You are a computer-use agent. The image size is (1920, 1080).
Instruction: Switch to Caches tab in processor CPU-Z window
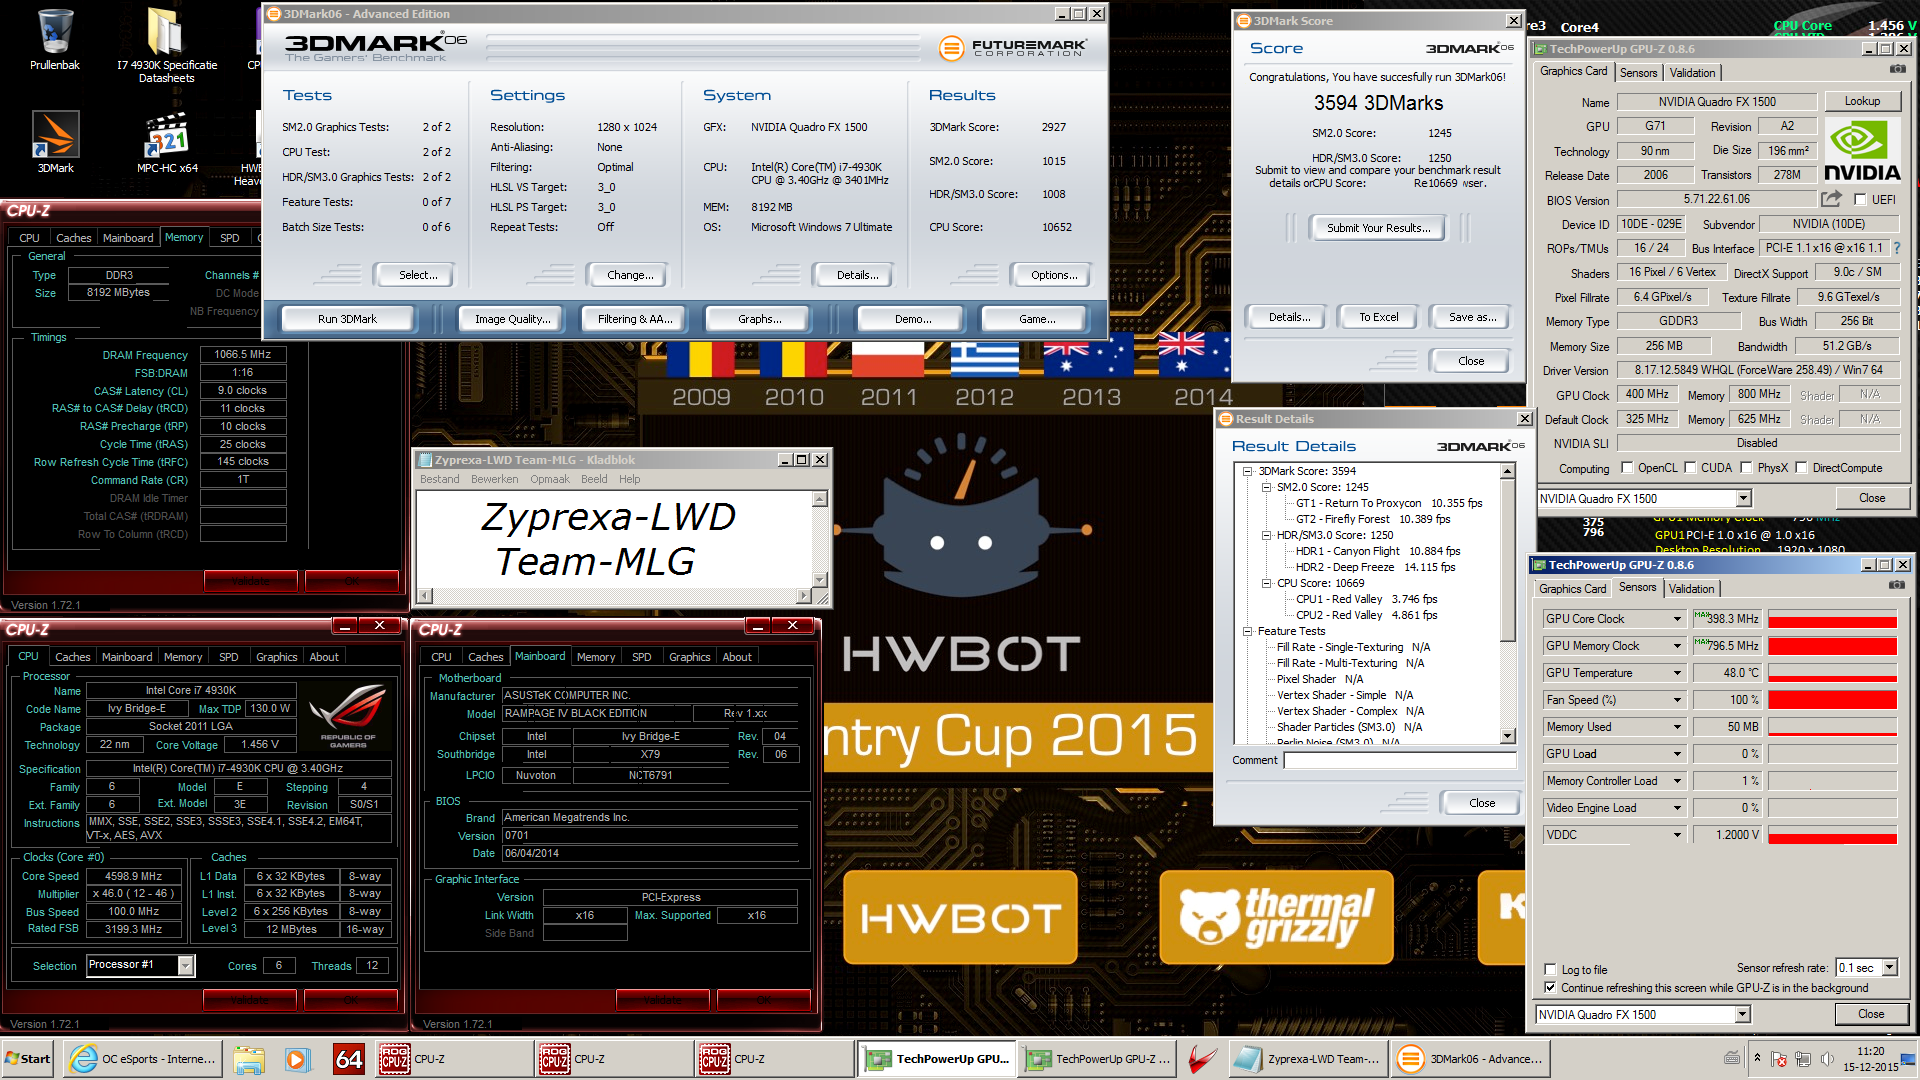72,657
